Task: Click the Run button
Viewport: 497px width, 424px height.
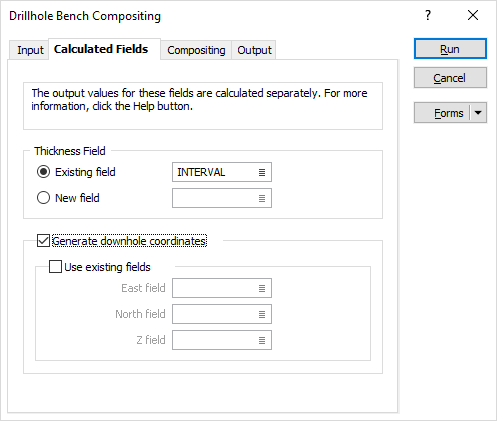Action: (450, 49)
